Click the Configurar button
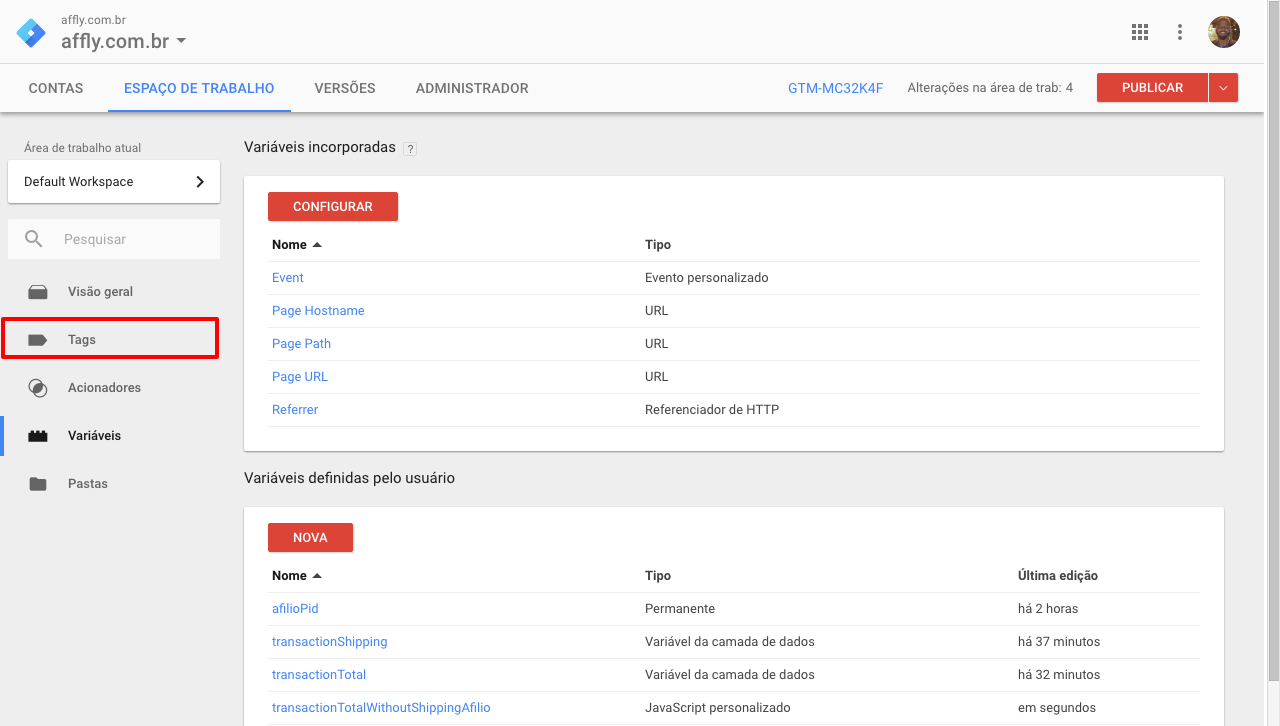Viewport: 1280px width, 726px height. (x=333, y=207)
